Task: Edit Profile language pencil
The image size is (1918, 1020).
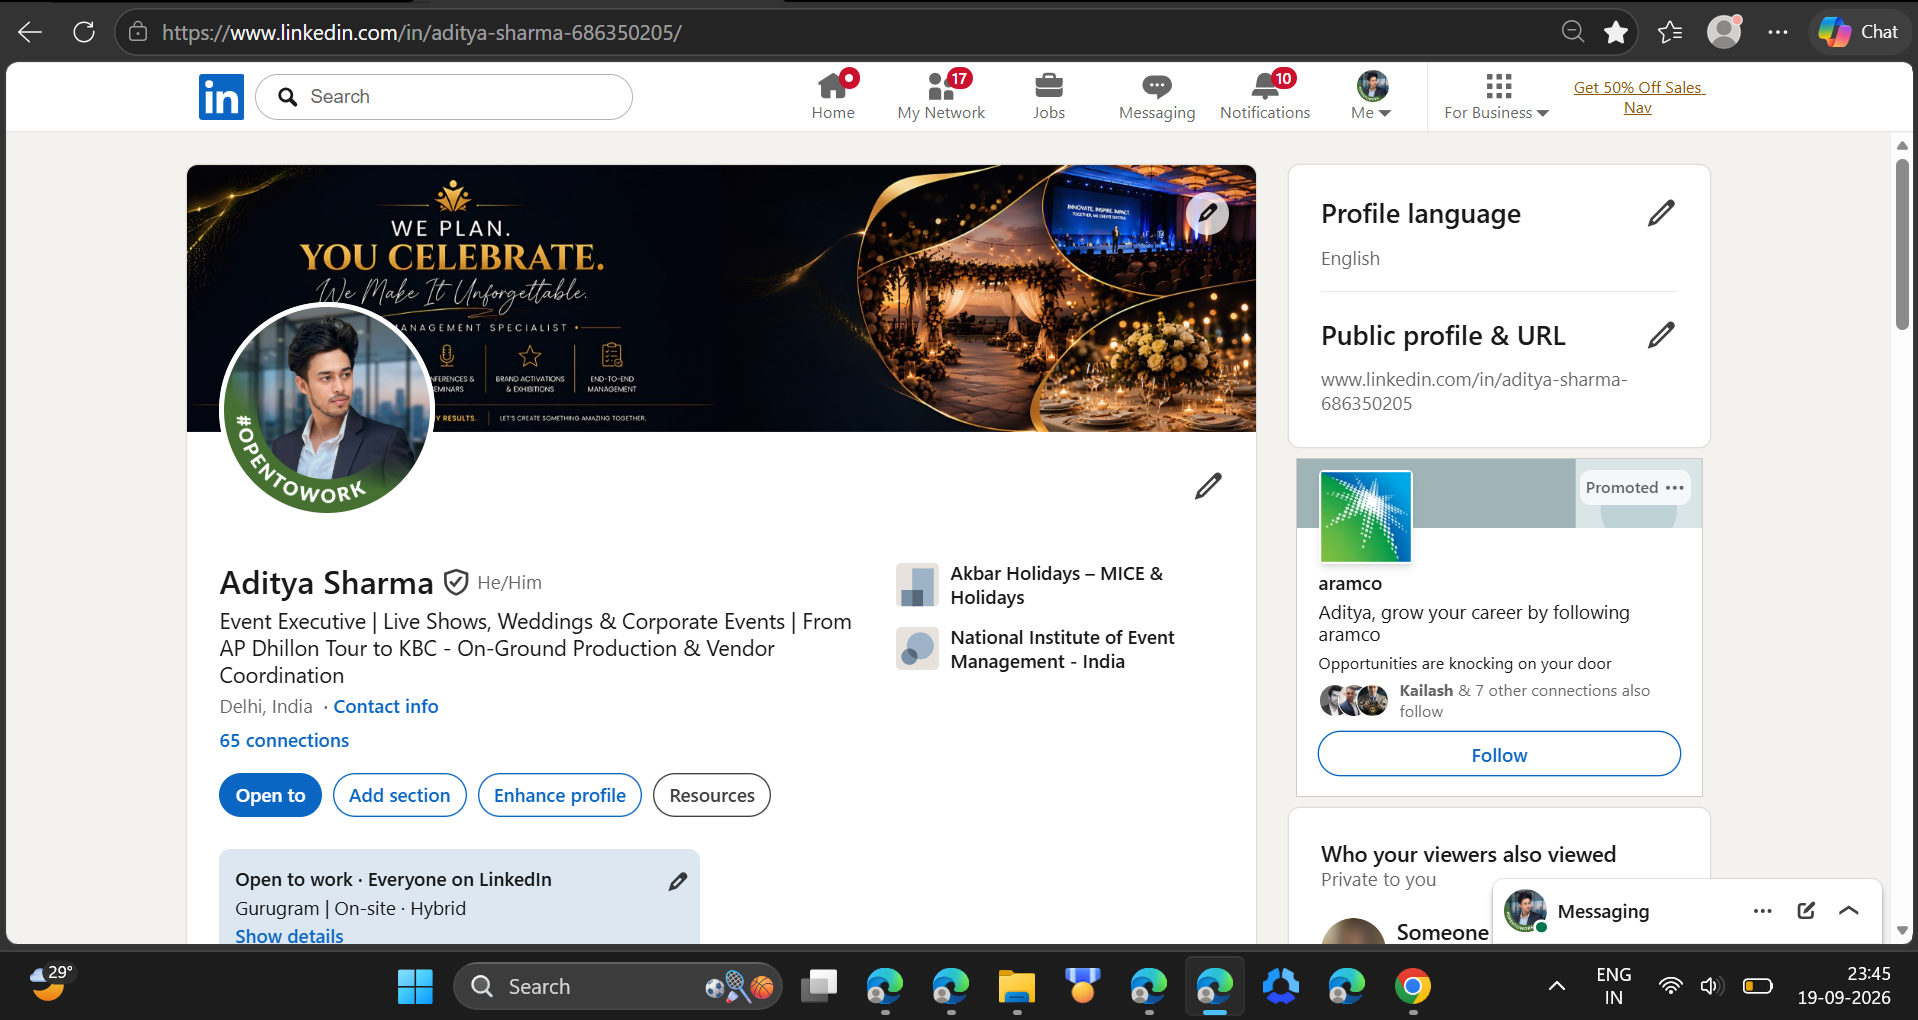Action: click(x=1661, y=213)
